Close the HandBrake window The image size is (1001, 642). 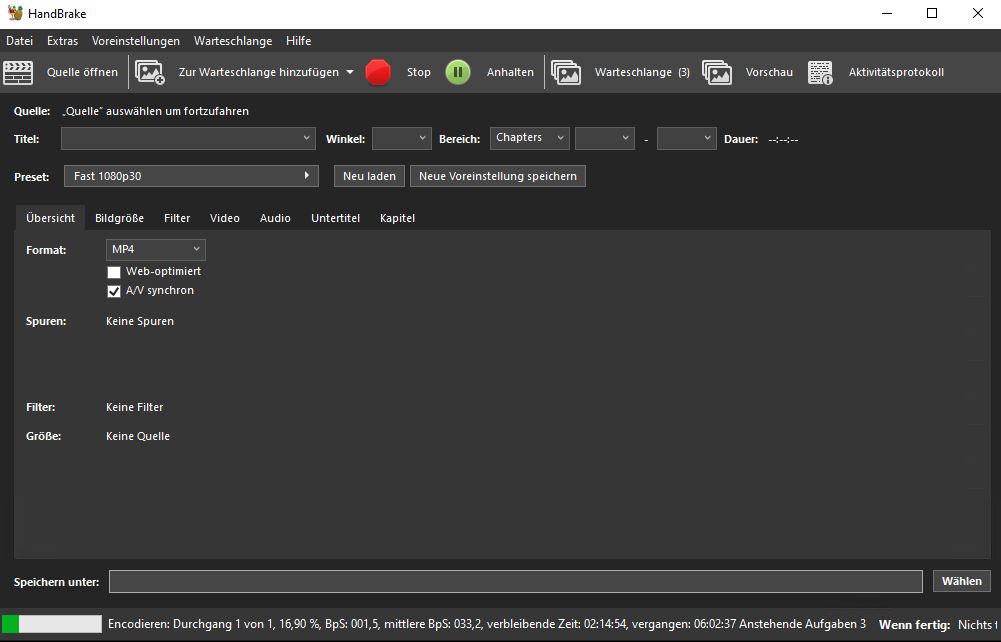tap(977, 13)
